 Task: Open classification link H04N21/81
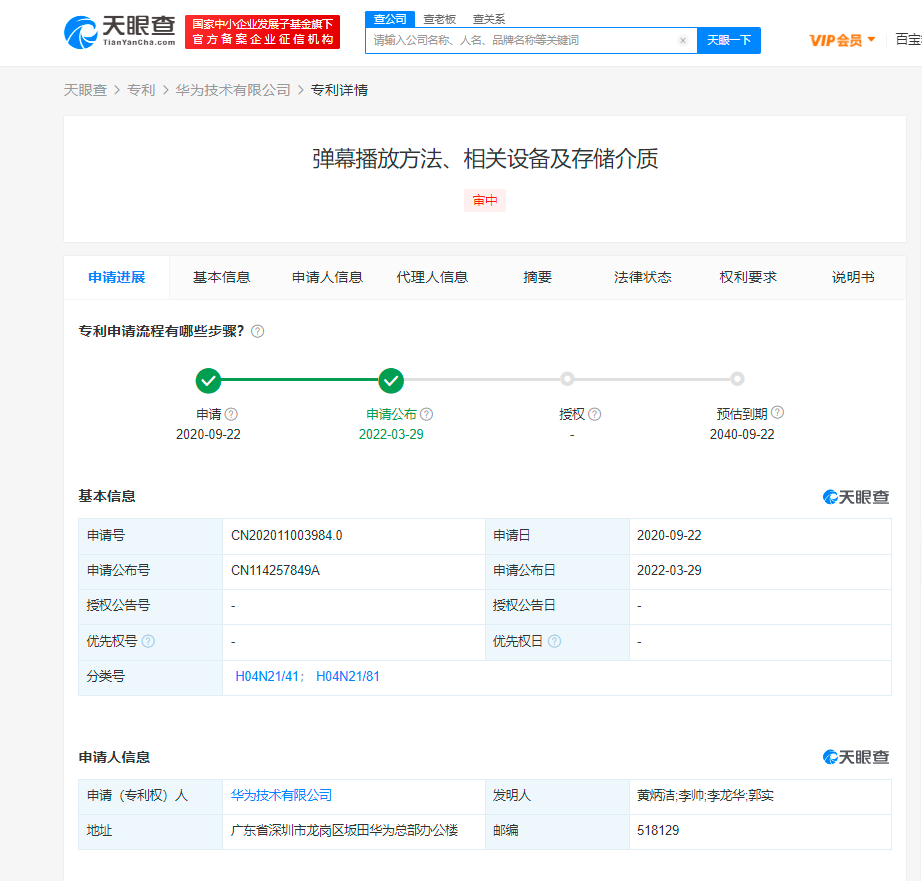click(x=348, y=677)
